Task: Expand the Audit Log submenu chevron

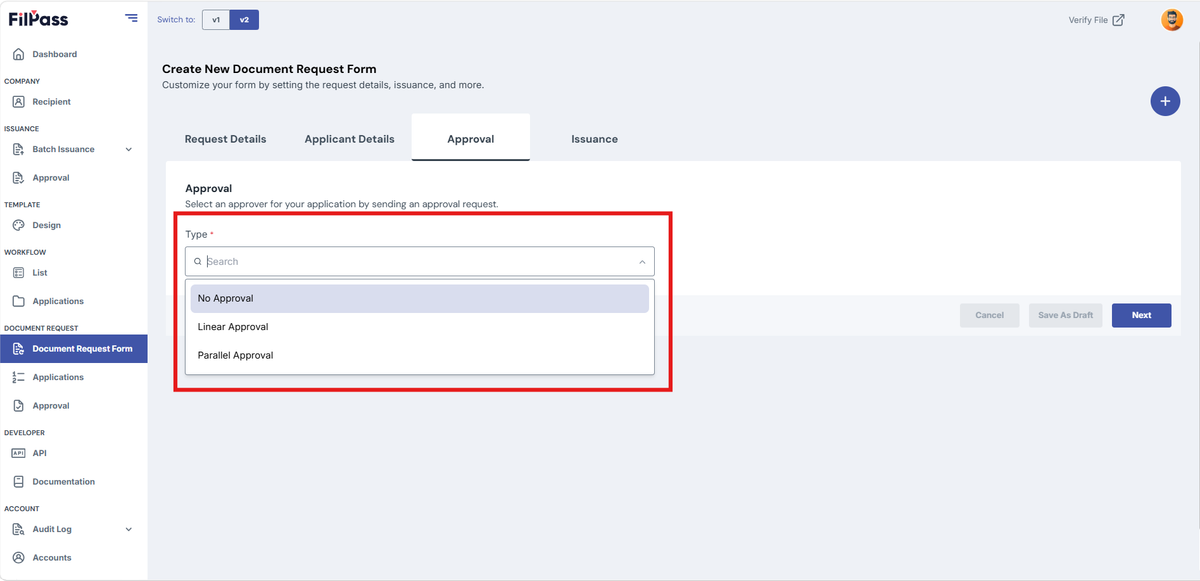Action: click(x=128, y=530)
